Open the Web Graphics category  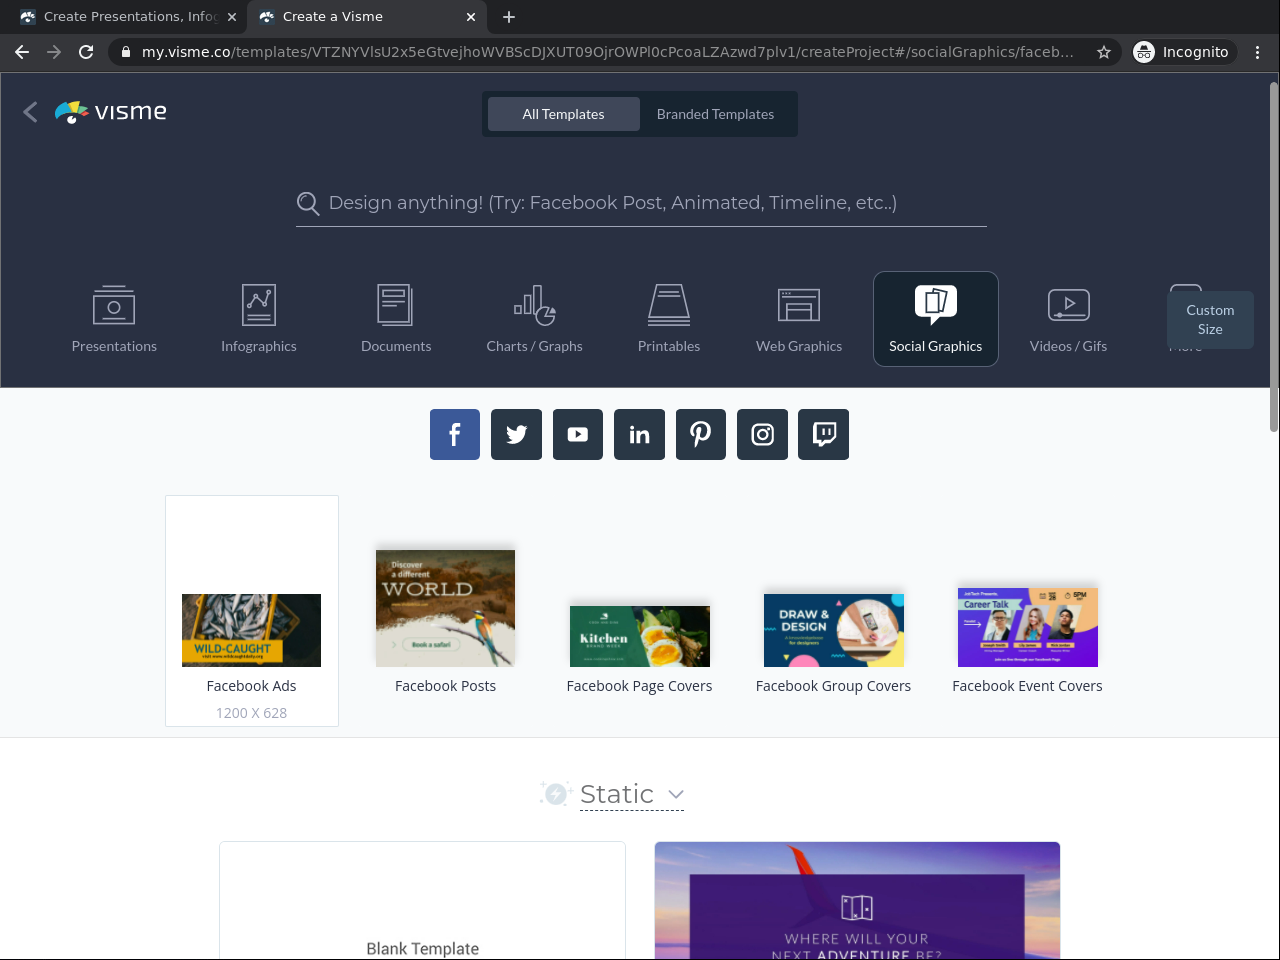(799, 319)
